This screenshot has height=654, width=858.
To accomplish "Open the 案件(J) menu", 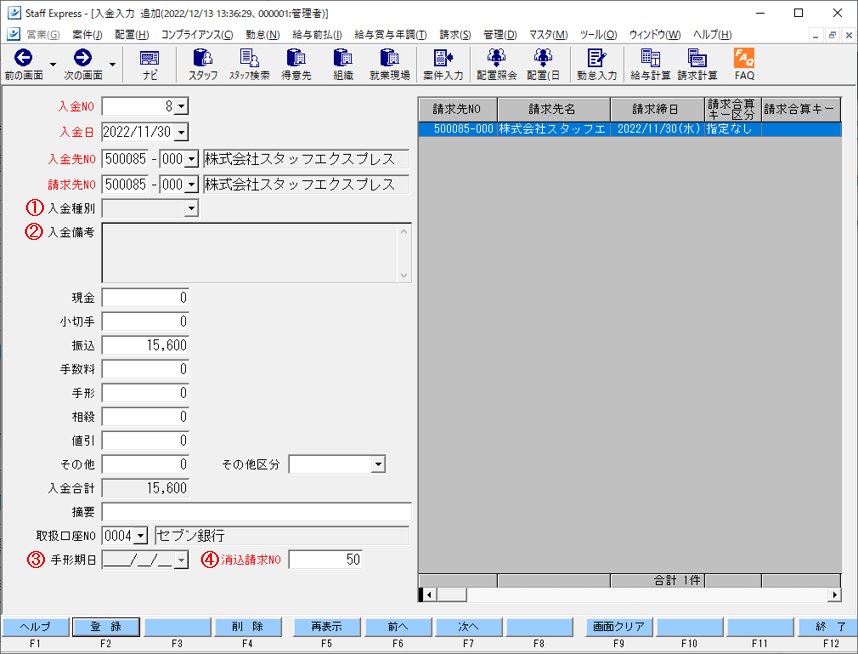I will coord(87,35).
